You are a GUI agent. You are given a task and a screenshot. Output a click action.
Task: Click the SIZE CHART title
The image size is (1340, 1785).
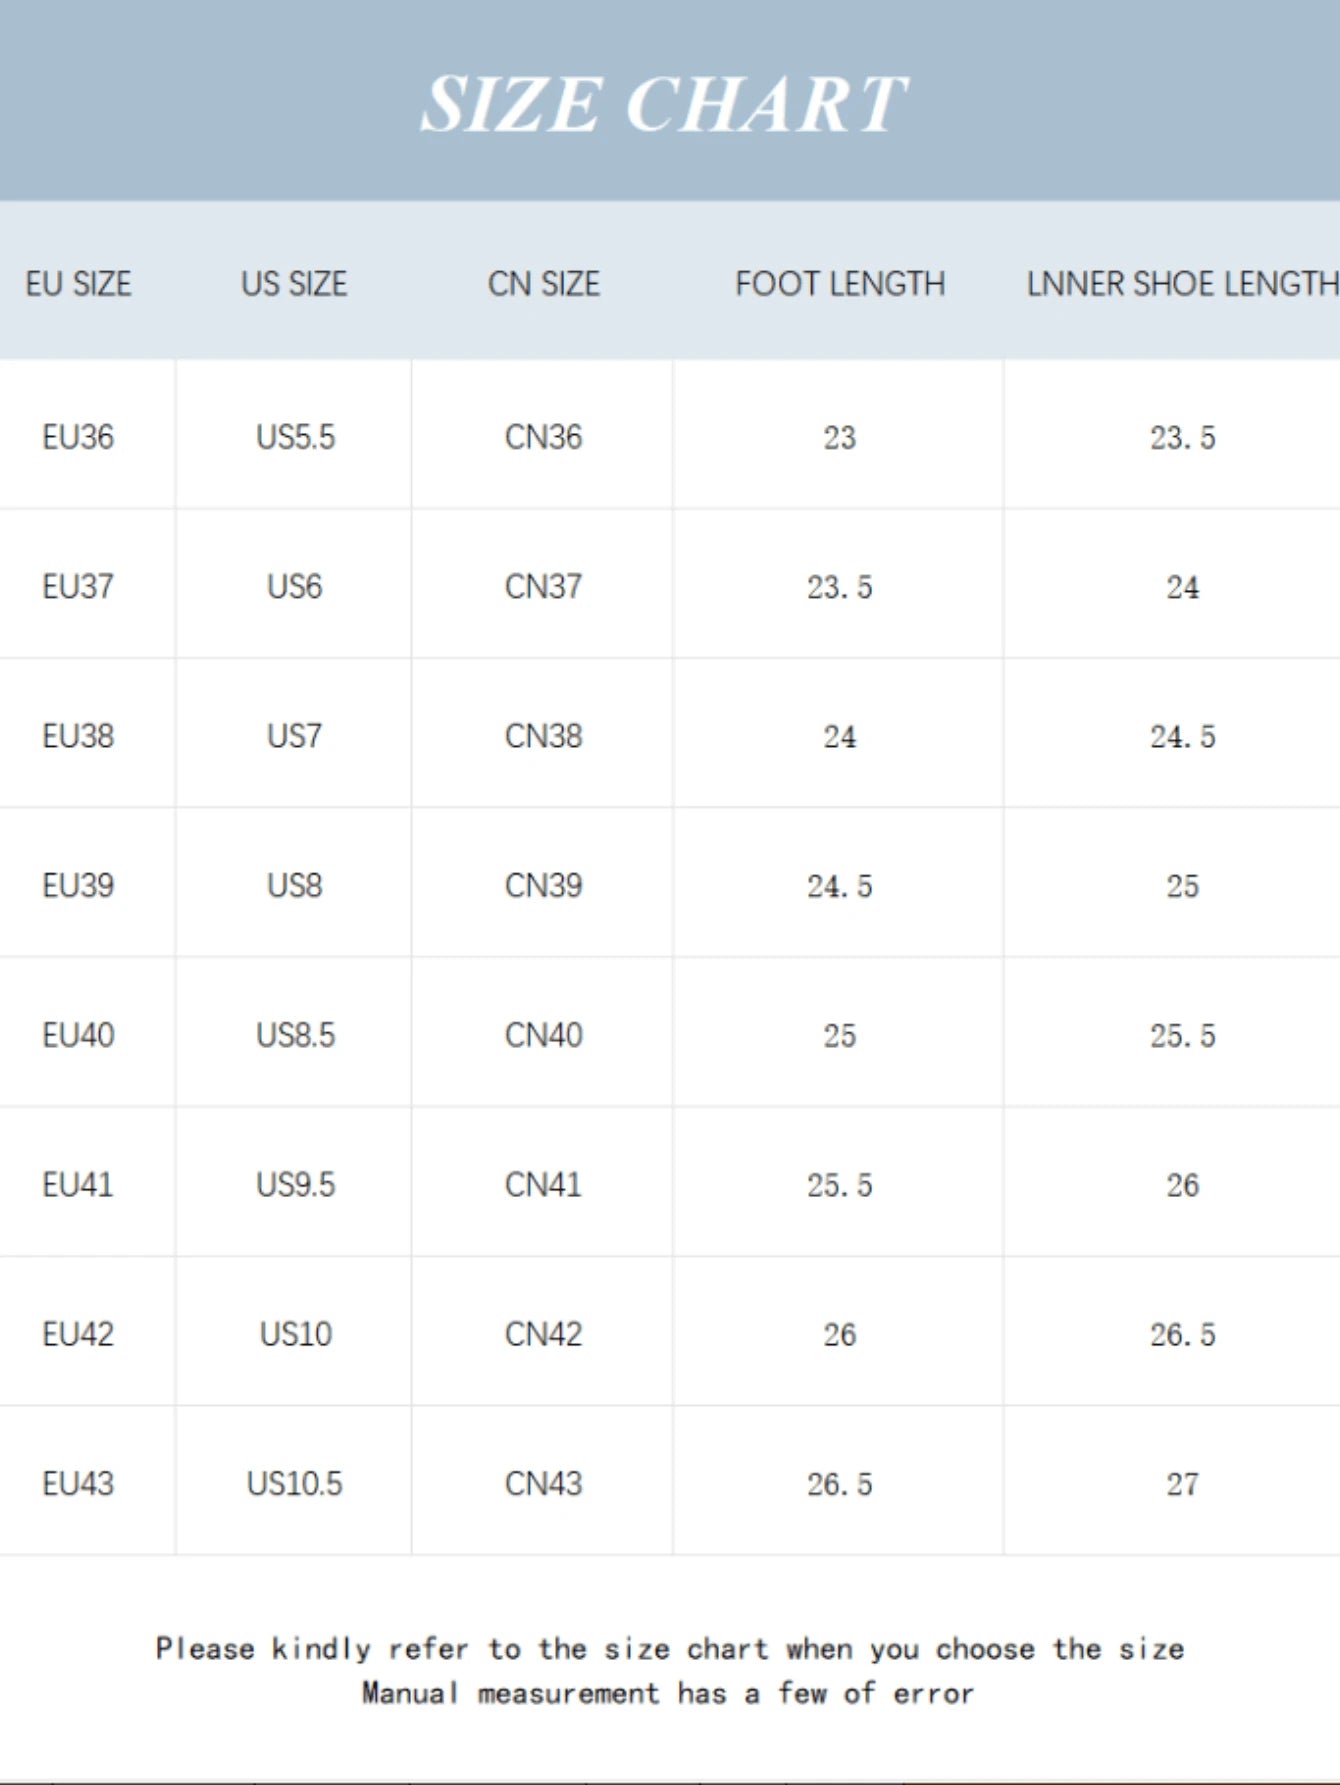point(664,104)
